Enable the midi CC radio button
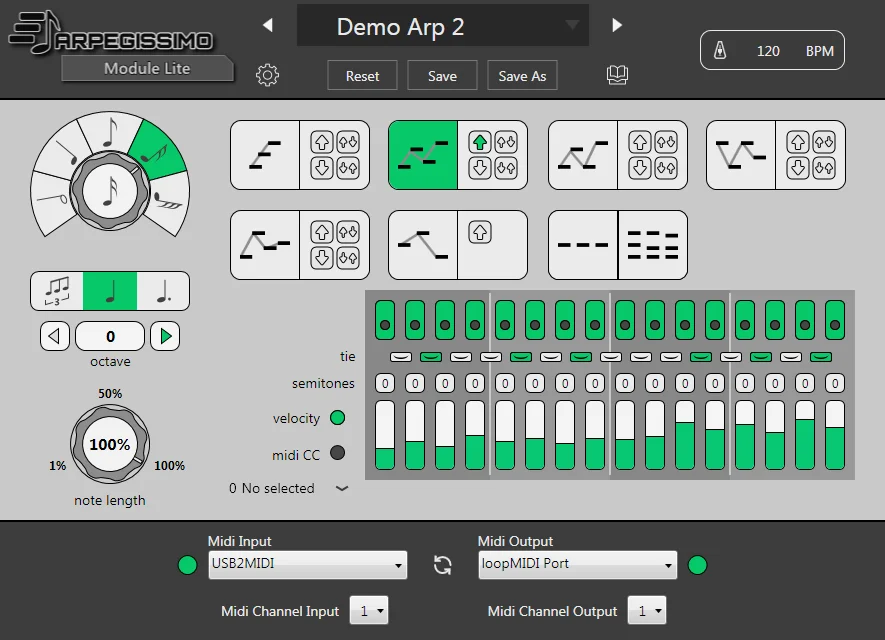 point(338,453)
